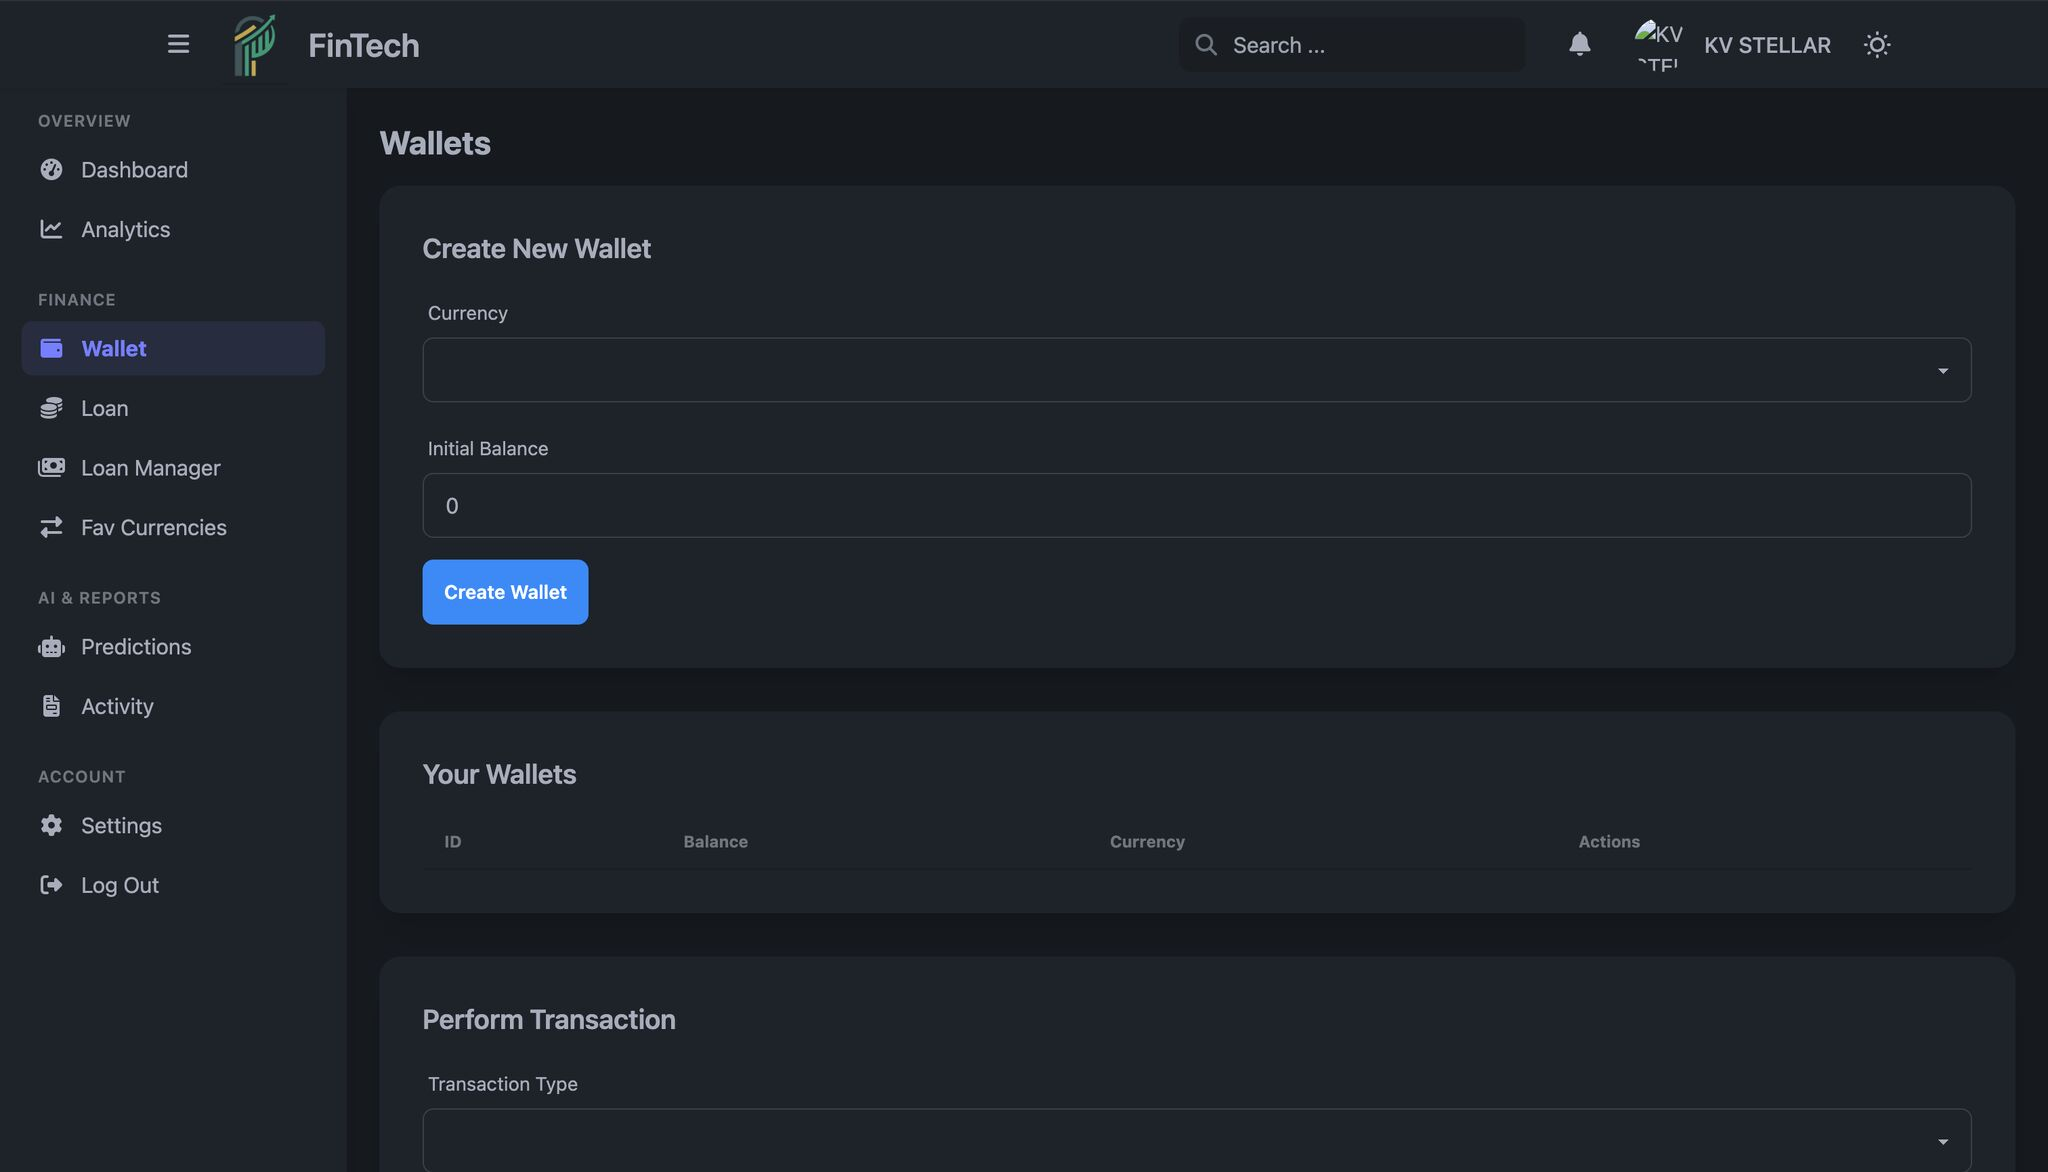The width and height of the screenshot is (2048, 1172).
Task: Open the Transaction Type dropdown
Action: 1196,1140
